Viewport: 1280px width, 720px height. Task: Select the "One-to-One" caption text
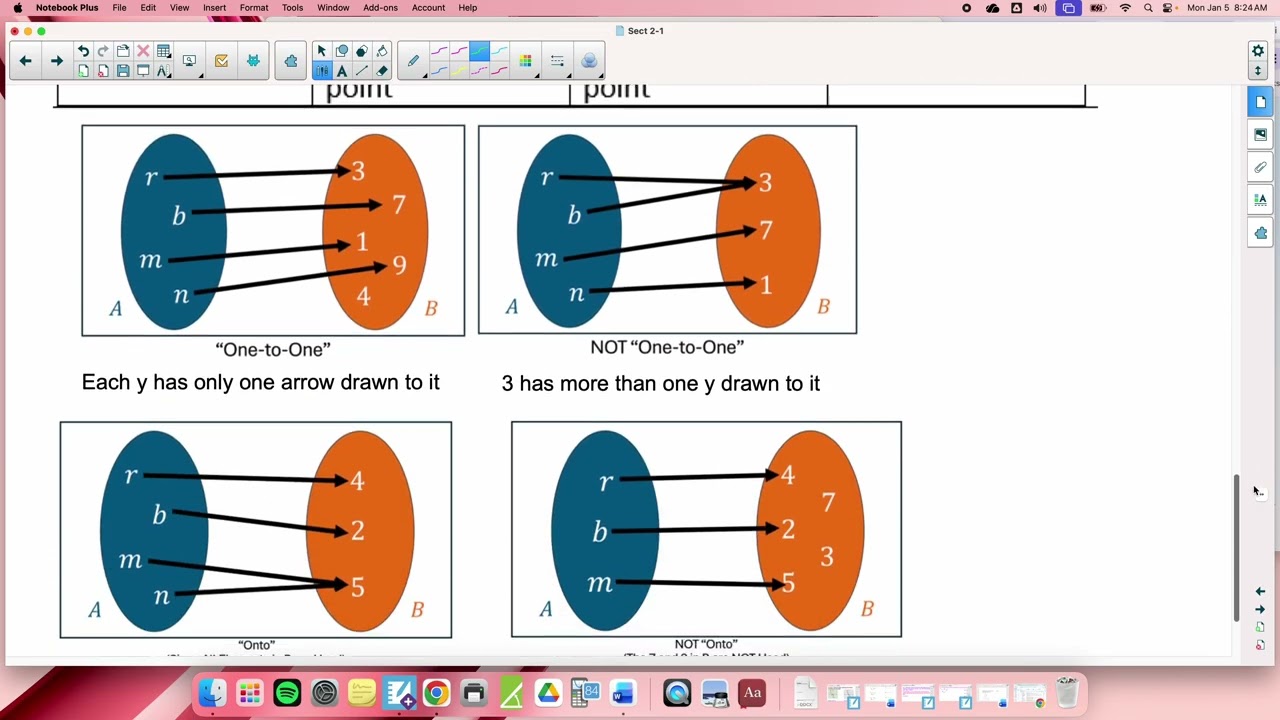(273, 349)
